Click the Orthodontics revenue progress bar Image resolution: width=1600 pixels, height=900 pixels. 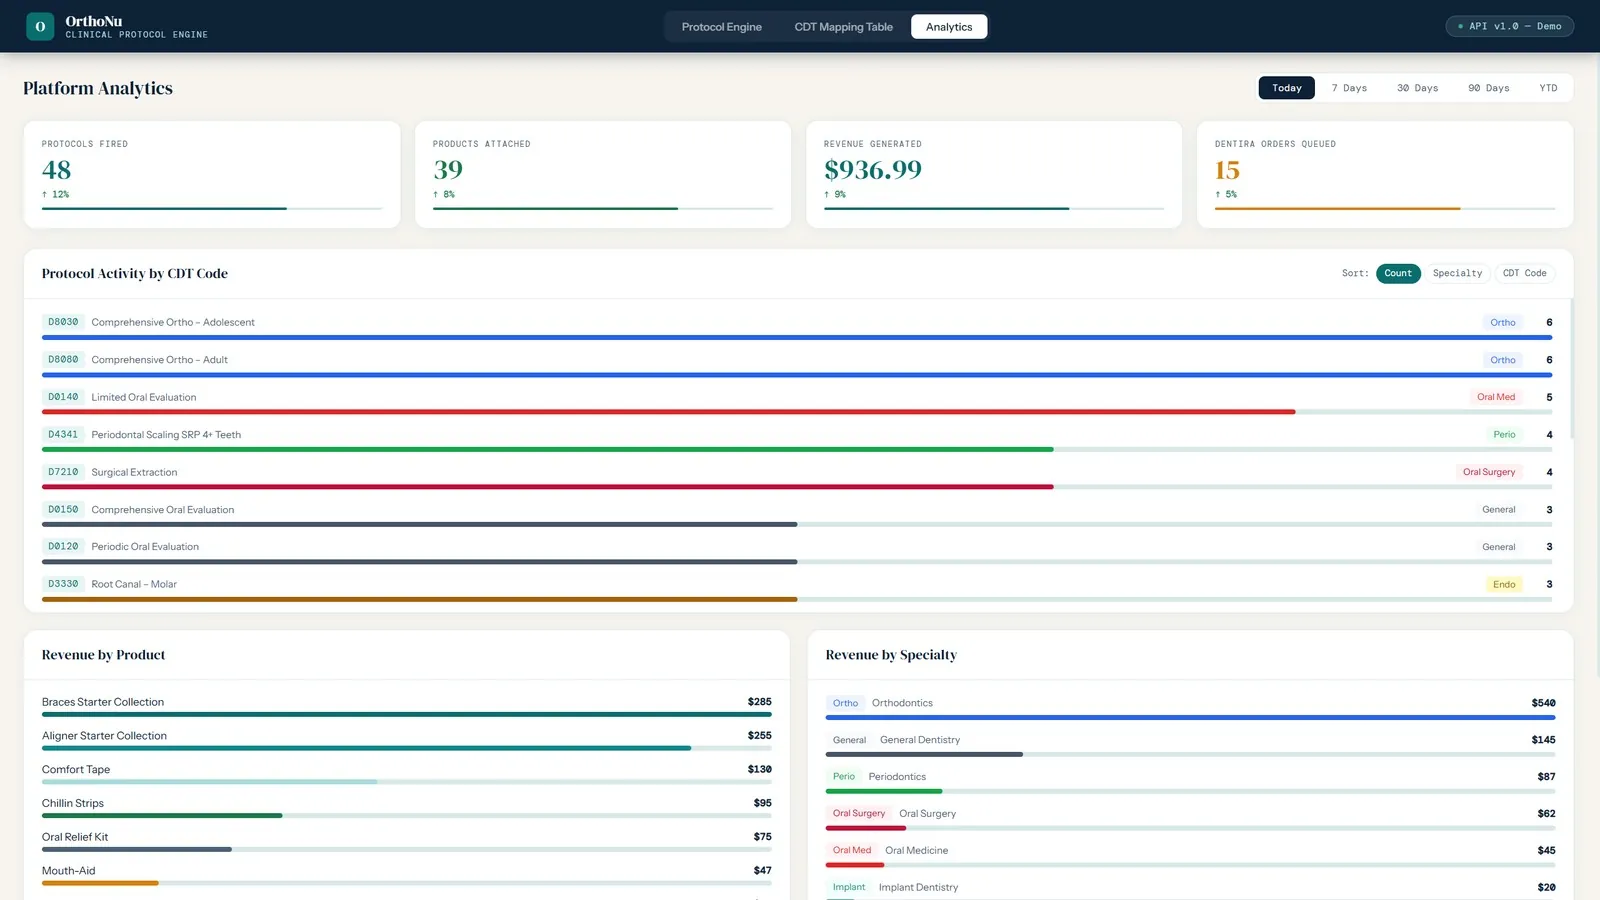click(x=1190, y=717)
